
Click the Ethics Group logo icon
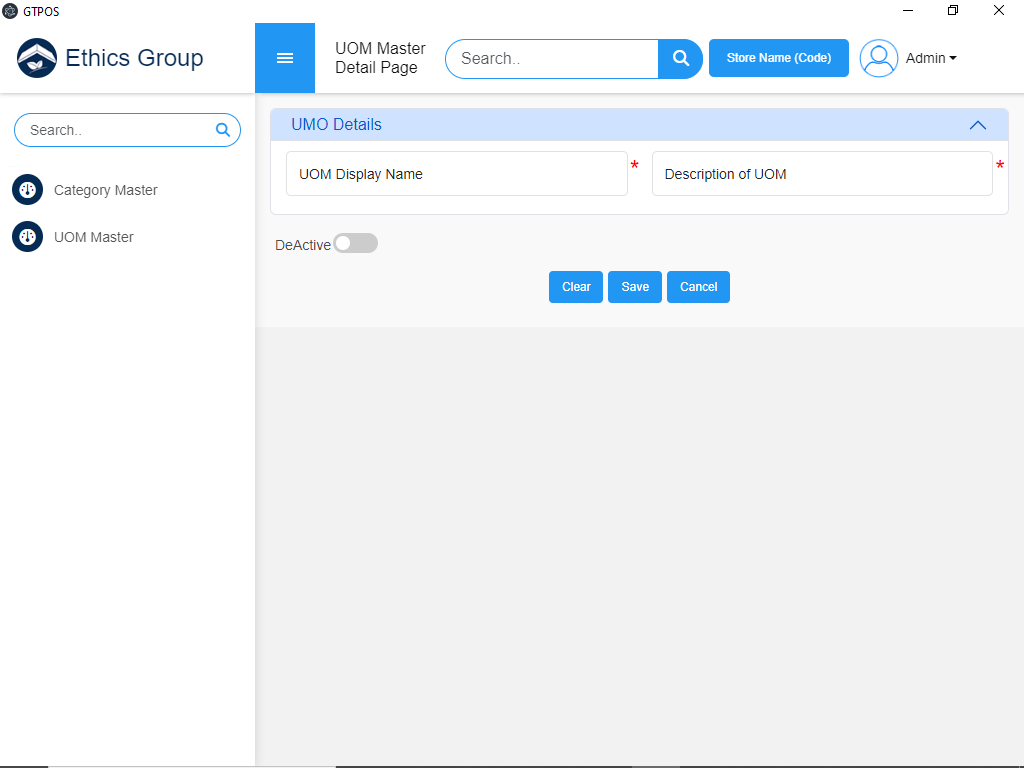tap(37, 58)
